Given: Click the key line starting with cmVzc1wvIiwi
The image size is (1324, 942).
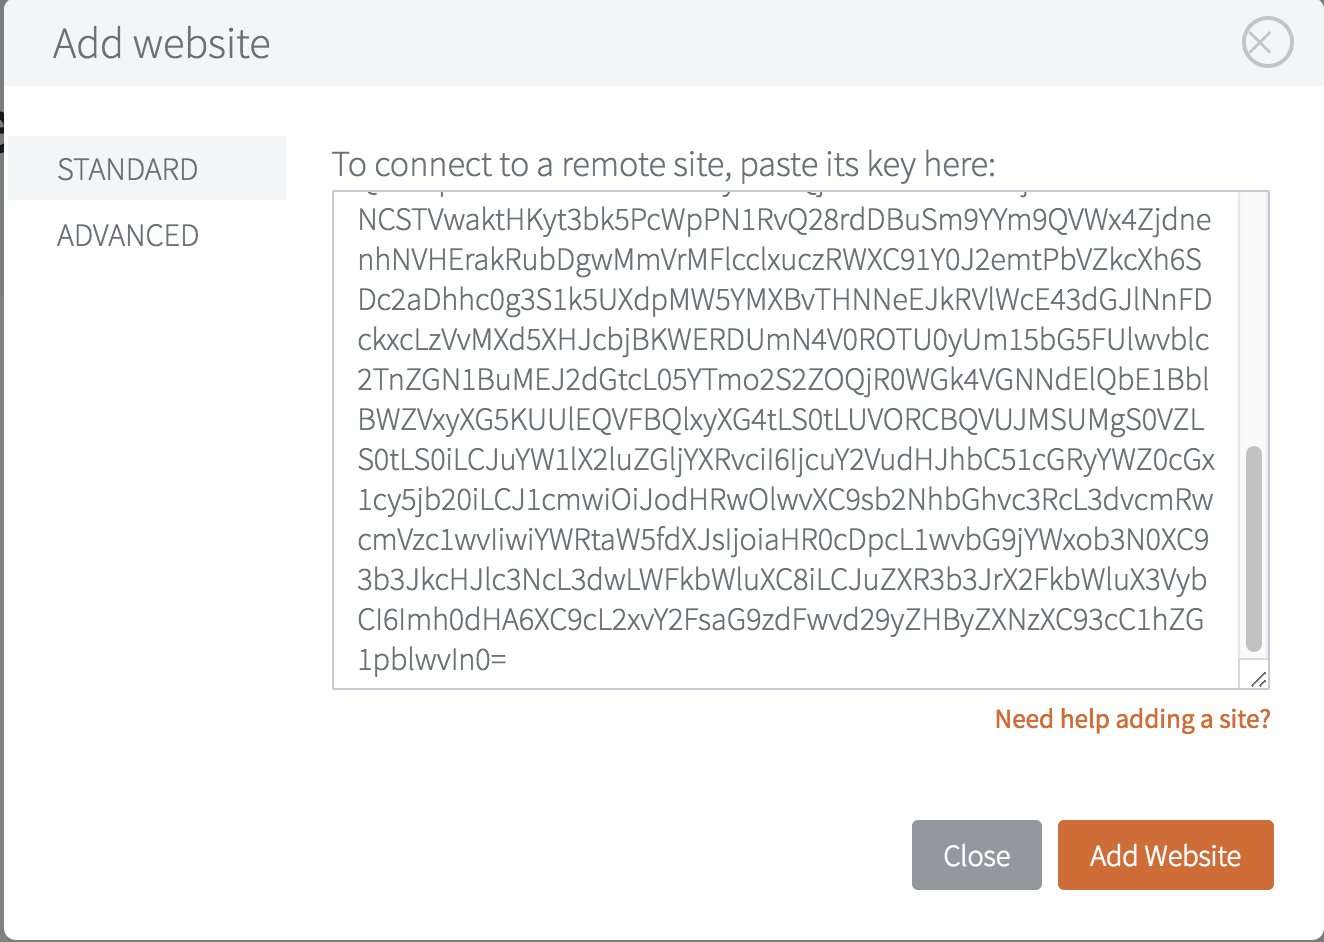Looking at the screenshot, I should tap(783, 540).
